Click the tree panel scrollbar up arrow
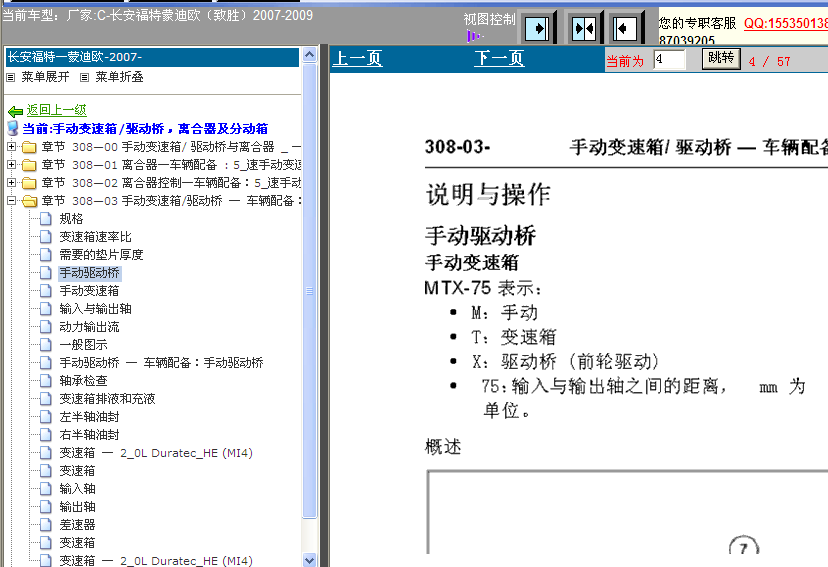 (309, 54)
